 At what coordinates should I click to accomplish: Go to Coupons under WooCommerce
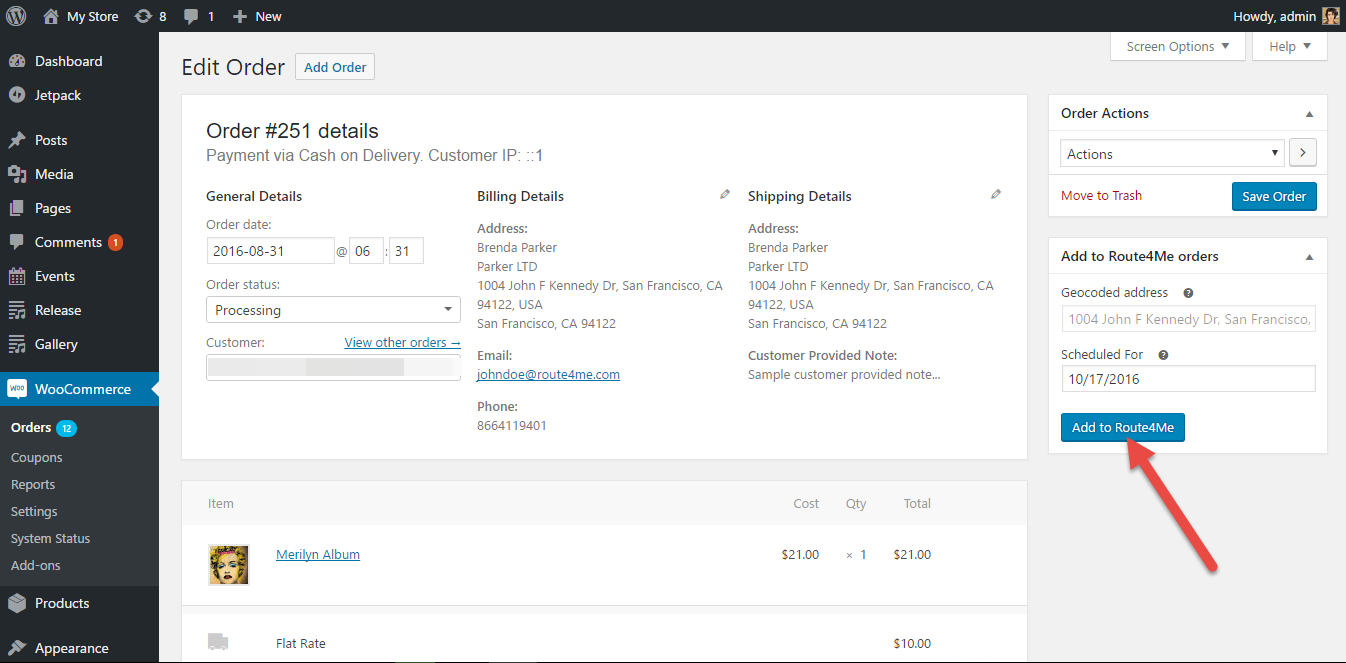click(37, 457)
